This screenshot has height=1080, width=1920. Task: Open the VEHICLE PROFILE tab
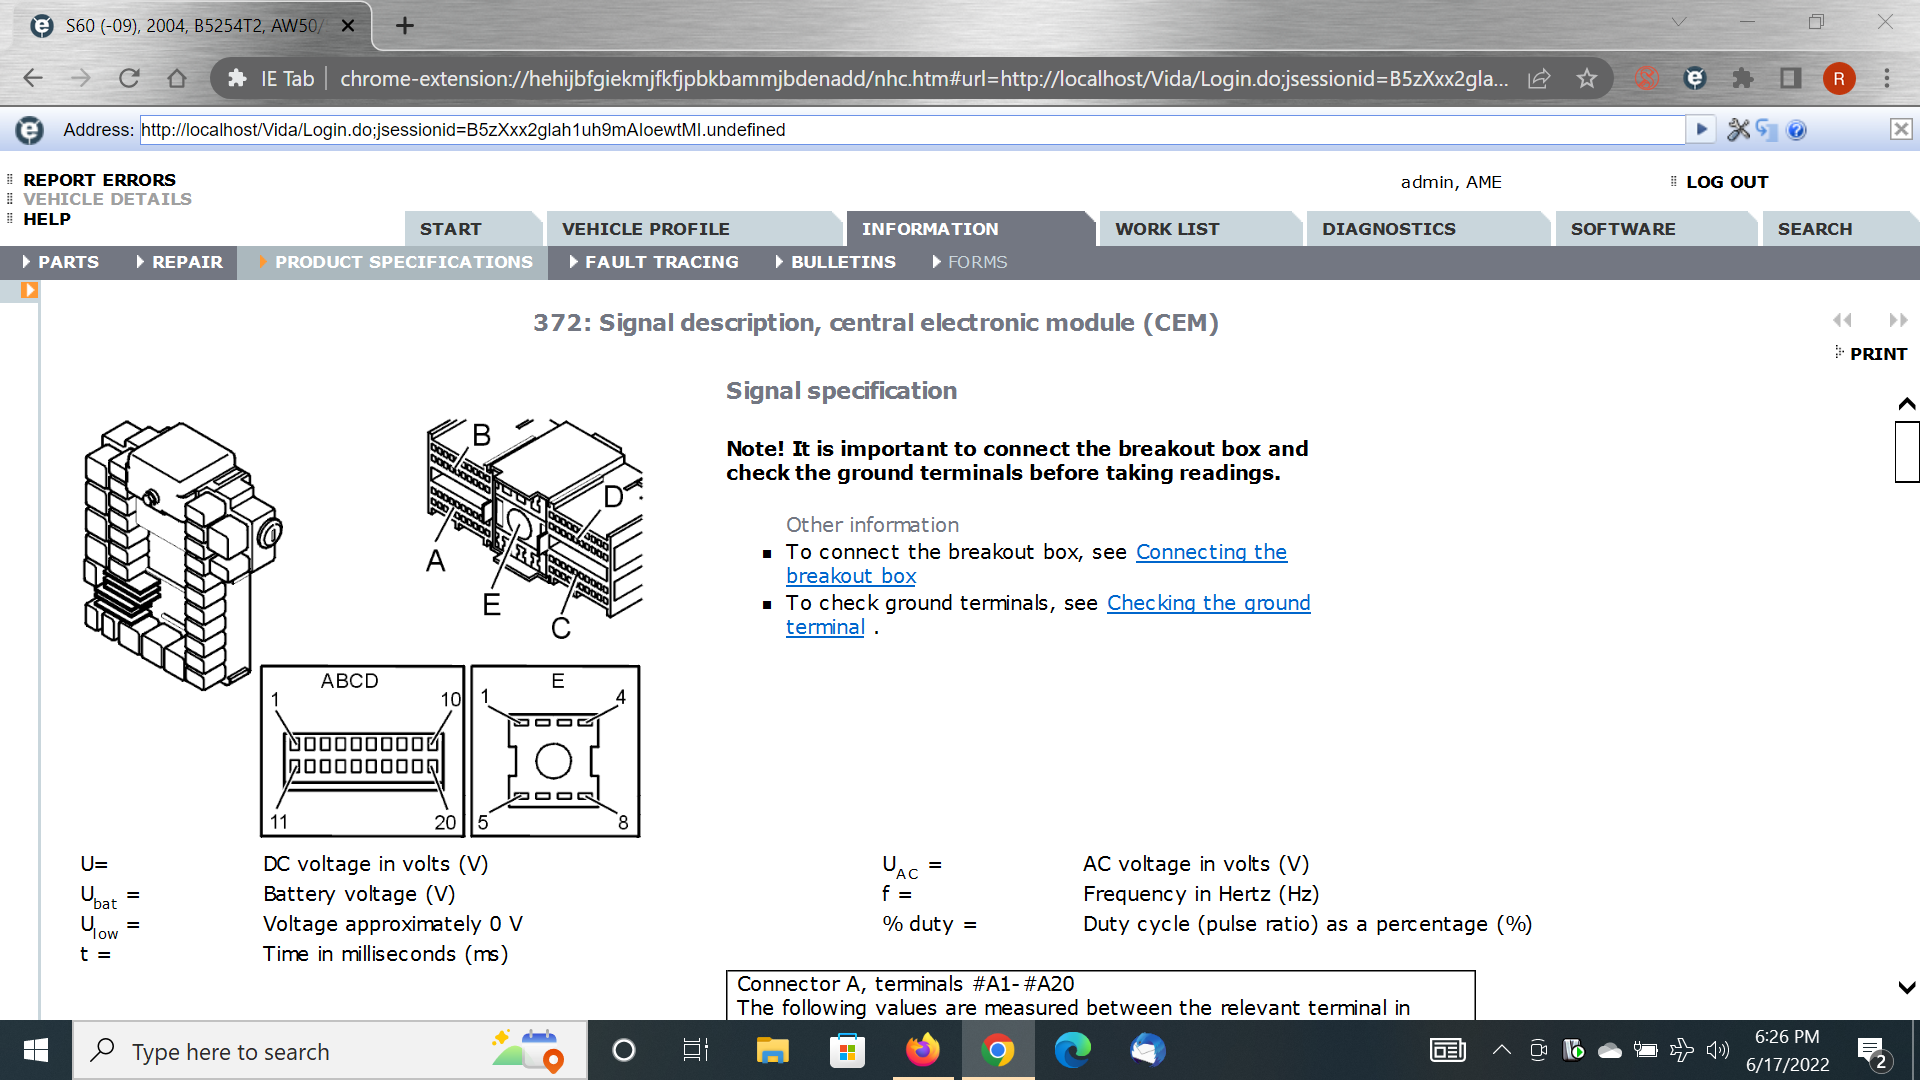(x=645, y=229)
